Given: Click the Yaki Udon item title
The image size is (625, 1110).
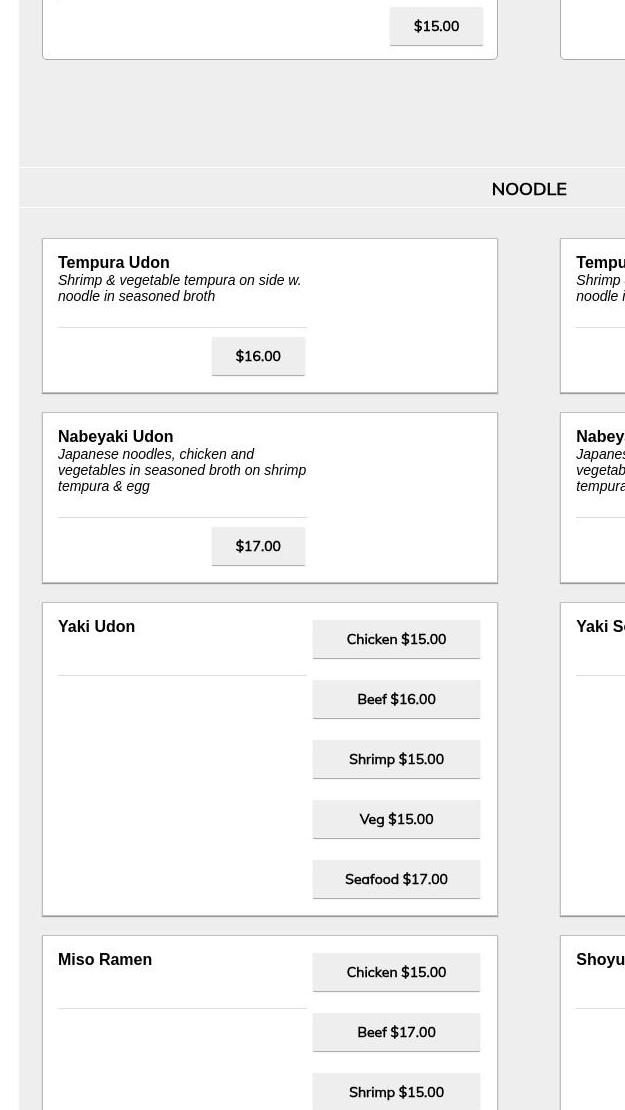Looking at the screenshot, I should click(97, 626).
